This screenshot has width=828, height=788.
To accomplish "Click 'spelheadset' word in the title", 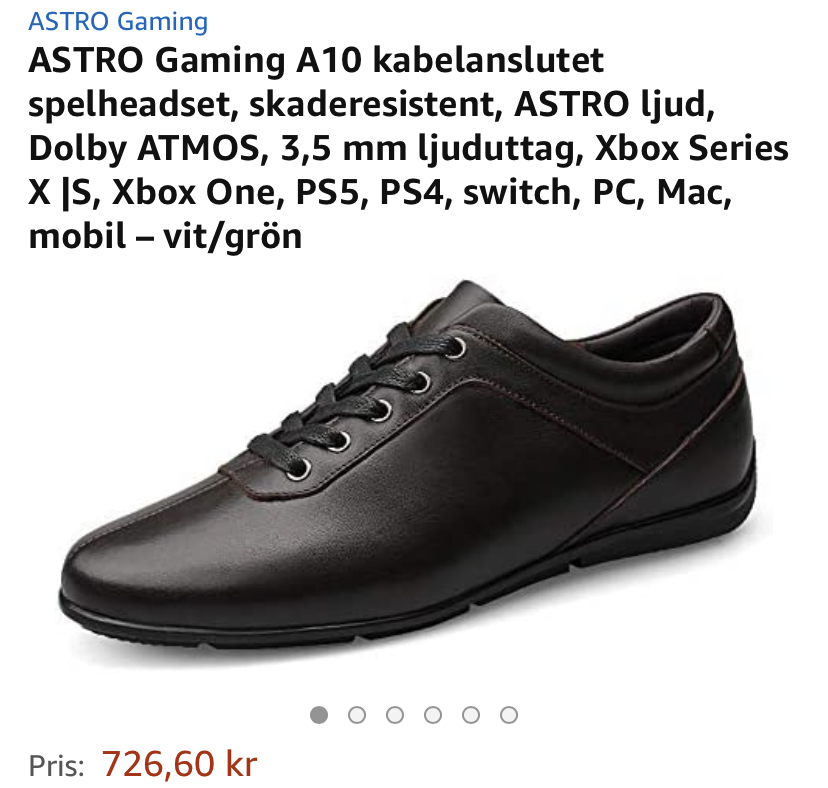I will [x=129, y=105].
